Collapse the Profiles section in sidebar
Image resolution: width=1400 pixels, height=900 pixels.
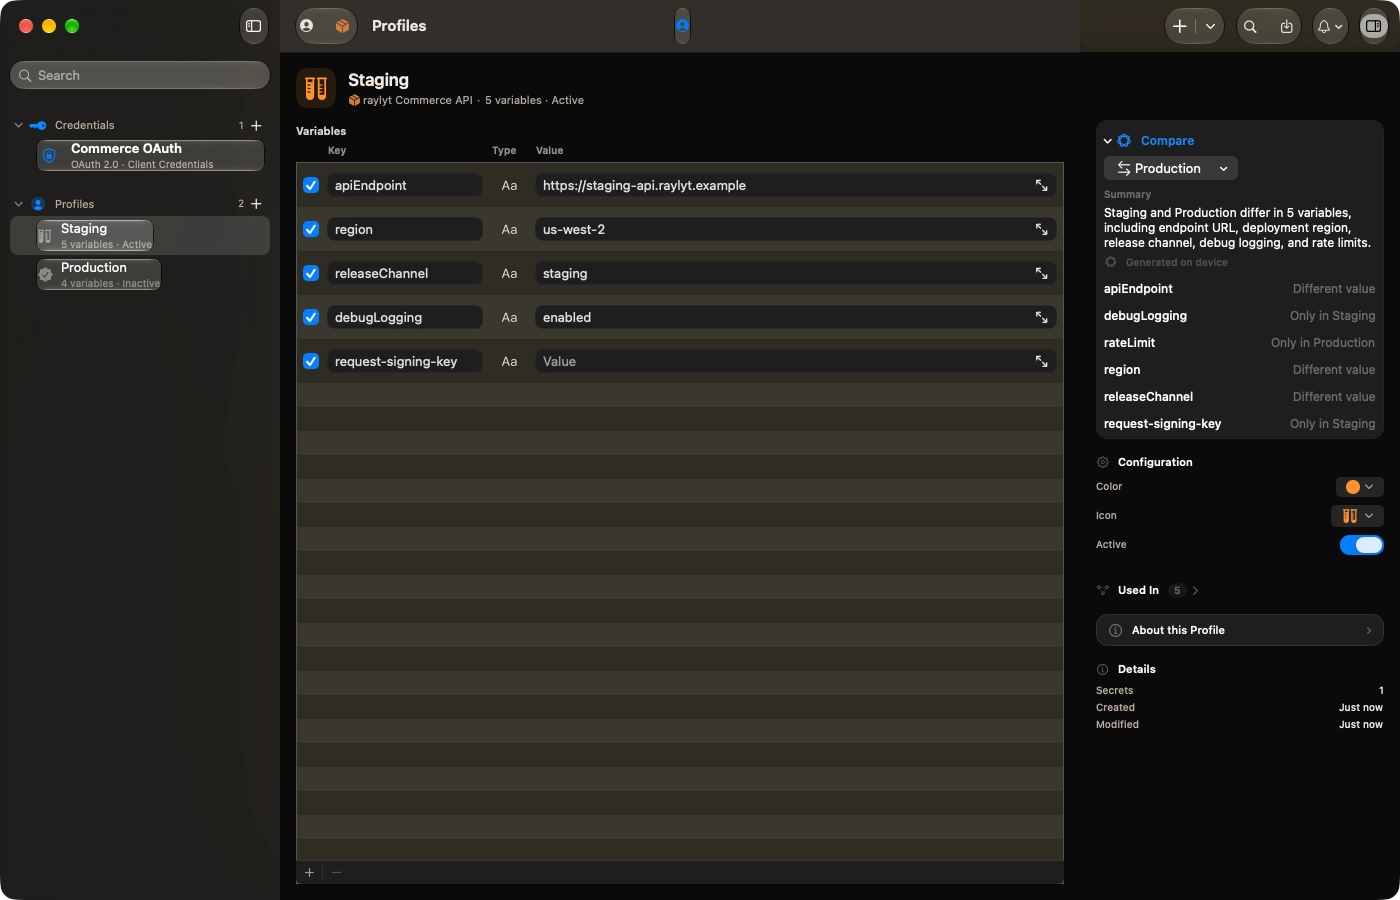18,204
